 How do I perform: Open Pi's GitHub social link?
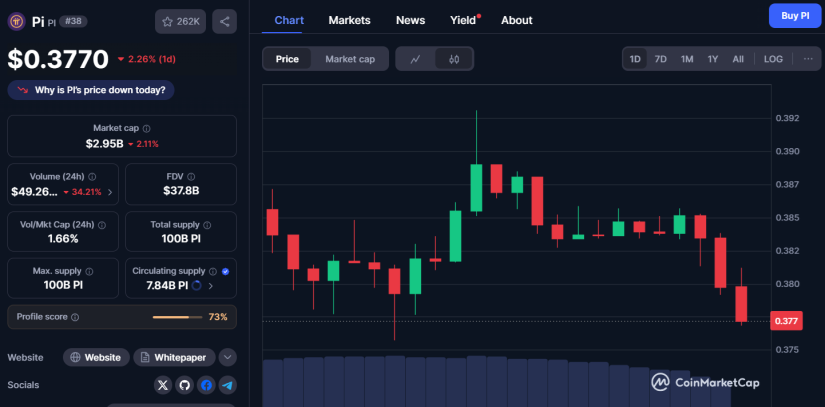pyautogui.click(x=185, y=385)
